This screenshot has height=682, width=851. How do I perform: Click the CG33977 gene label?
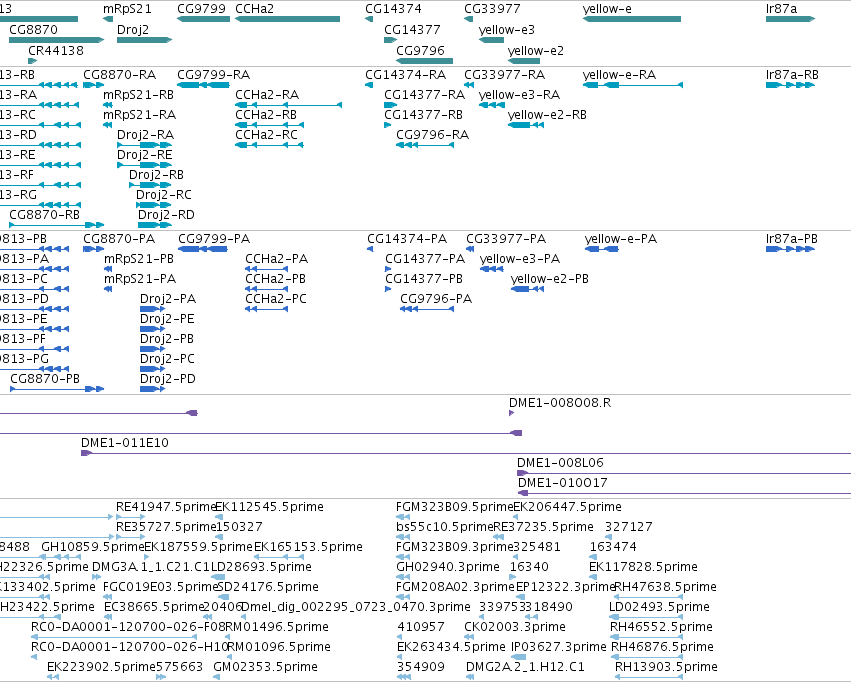[x=492, y=9]
